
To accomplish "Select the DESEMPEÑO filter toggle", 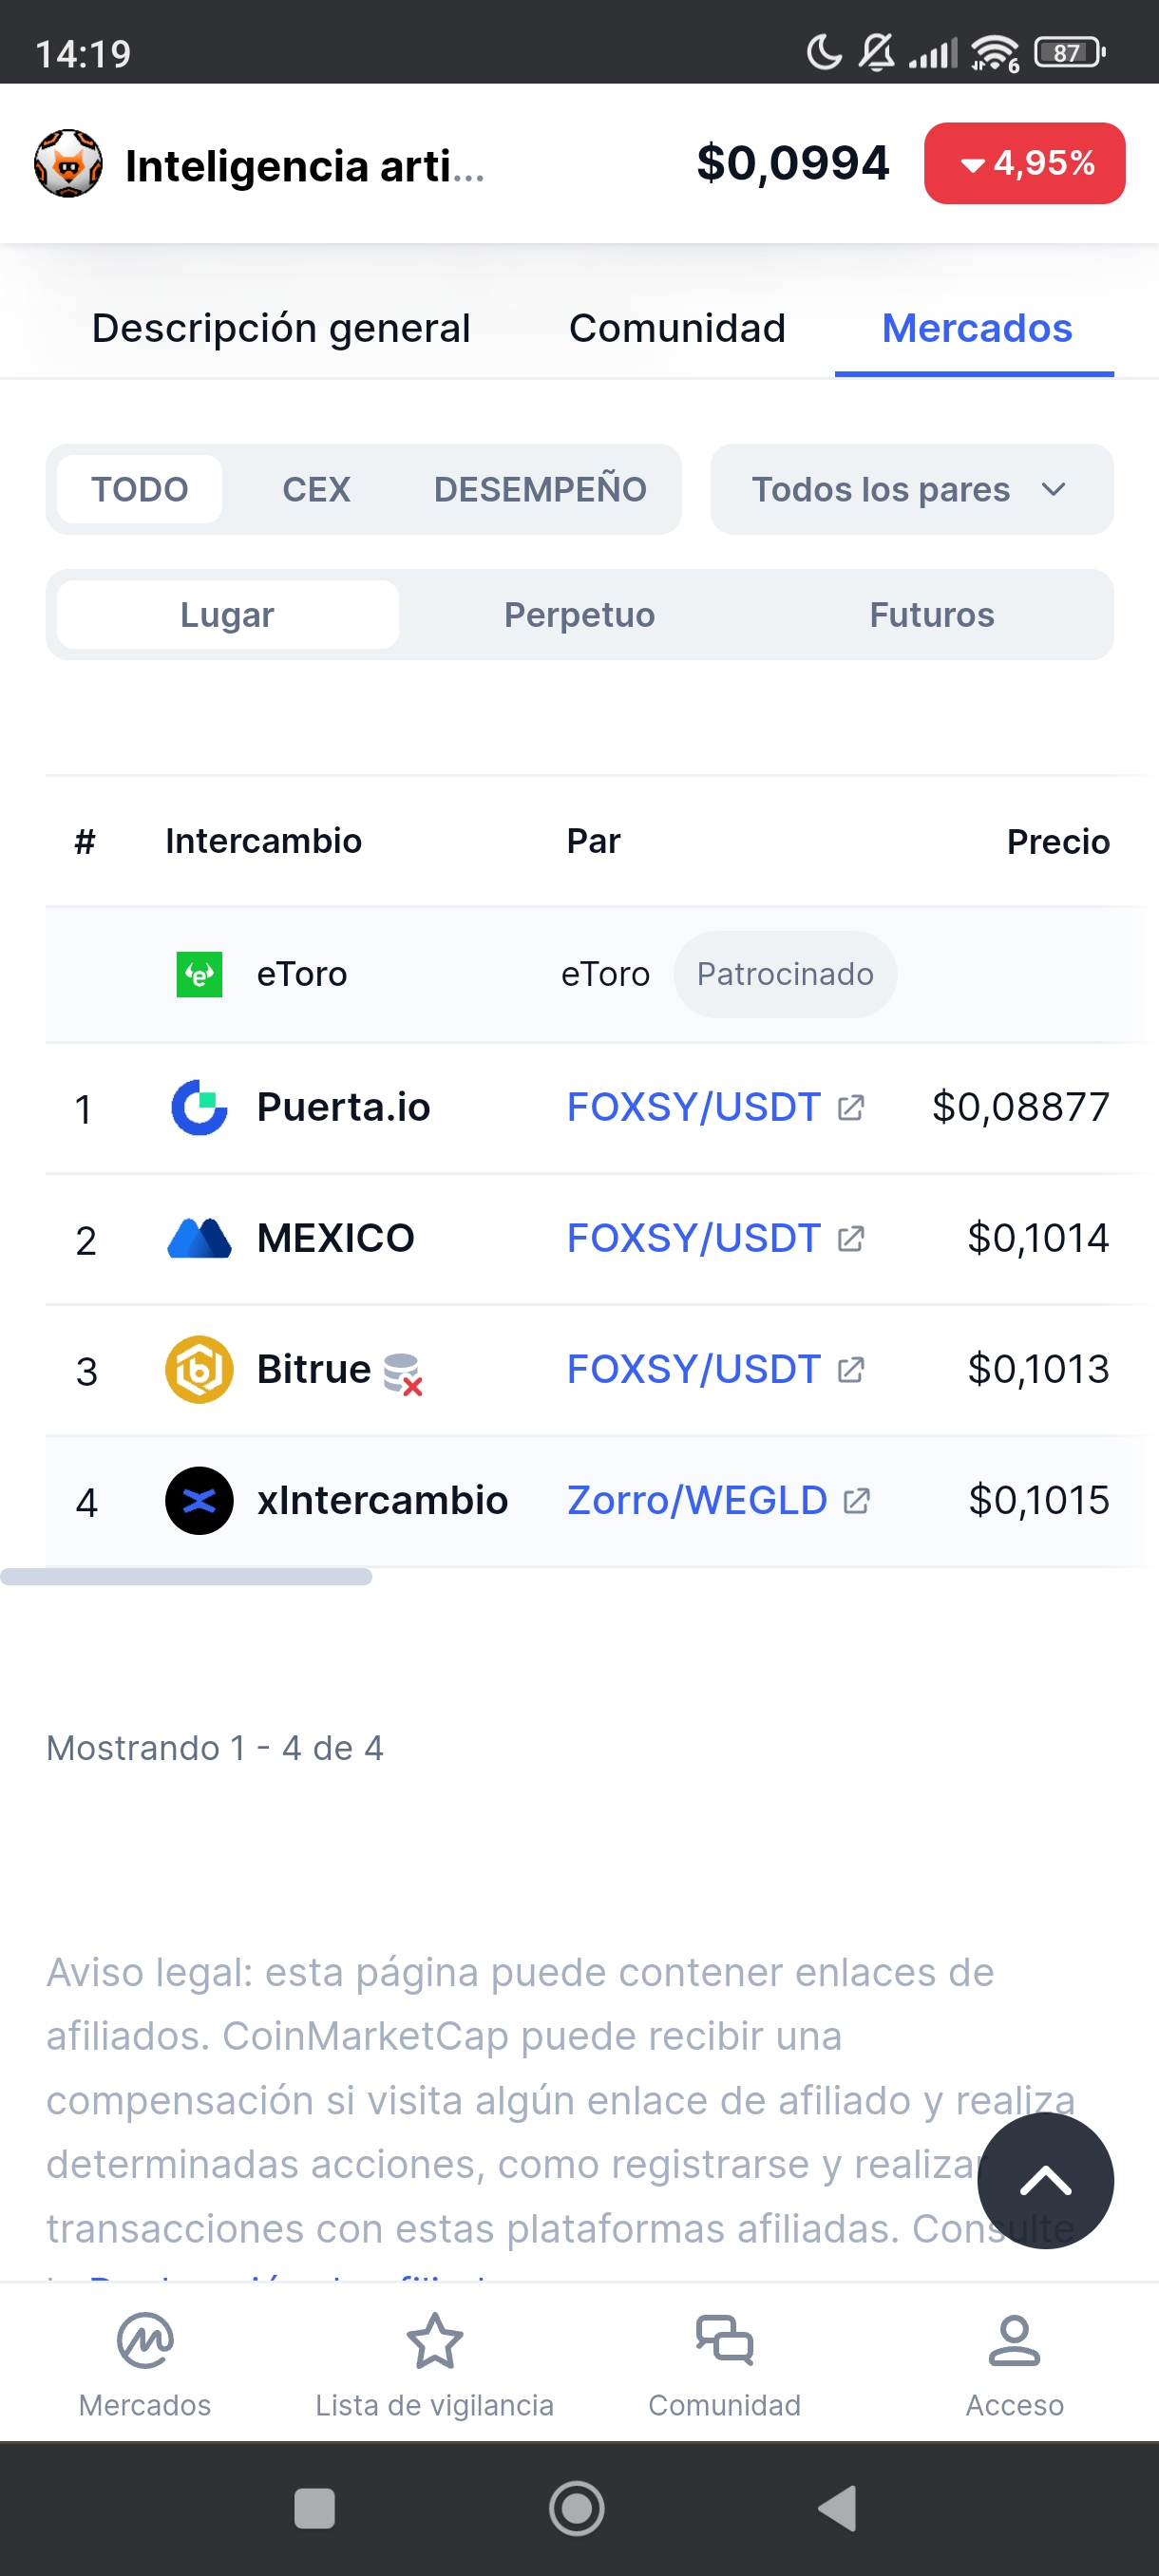I will tap(540, 489).
